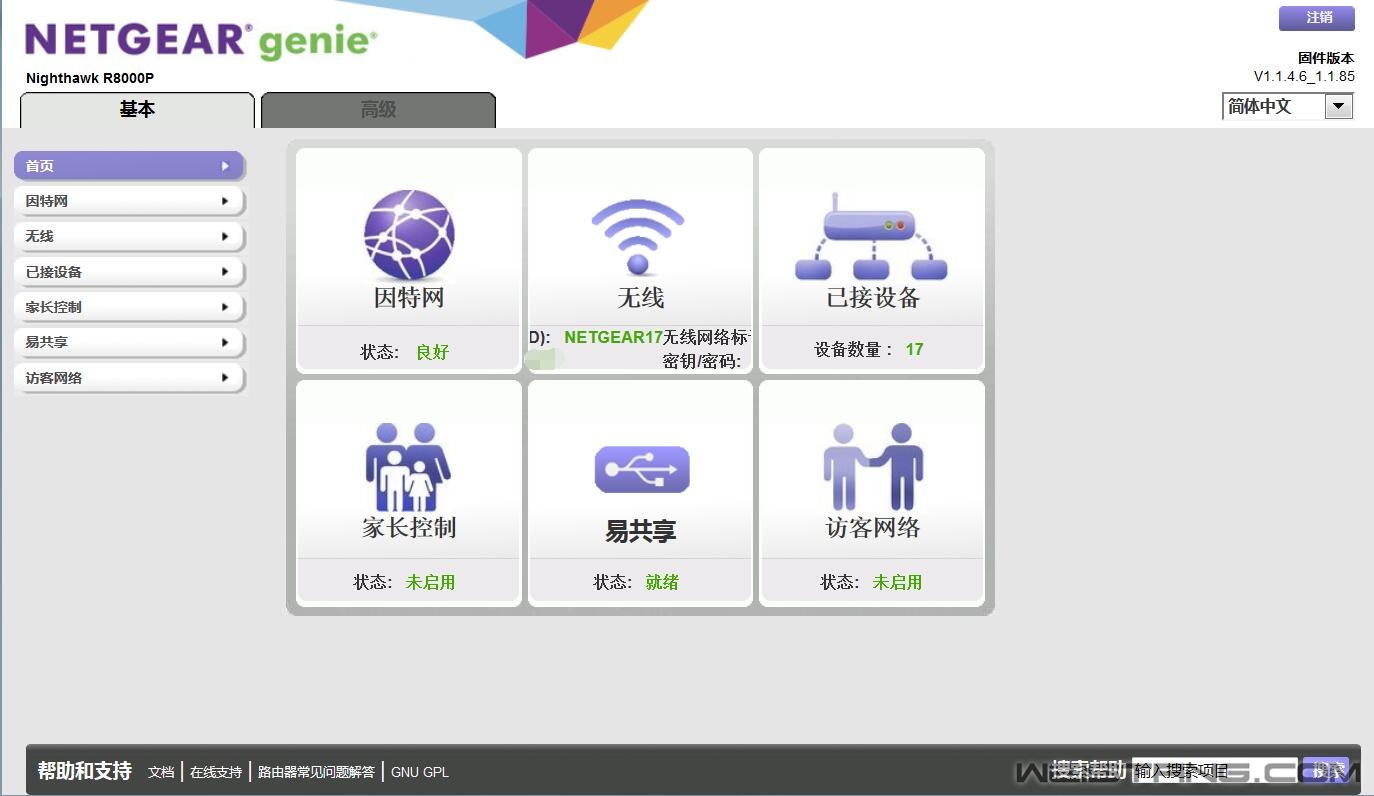Open 家长控制 in the sidebar
The width and height of the screenshot is (1374, 796).
click(129, 307)
